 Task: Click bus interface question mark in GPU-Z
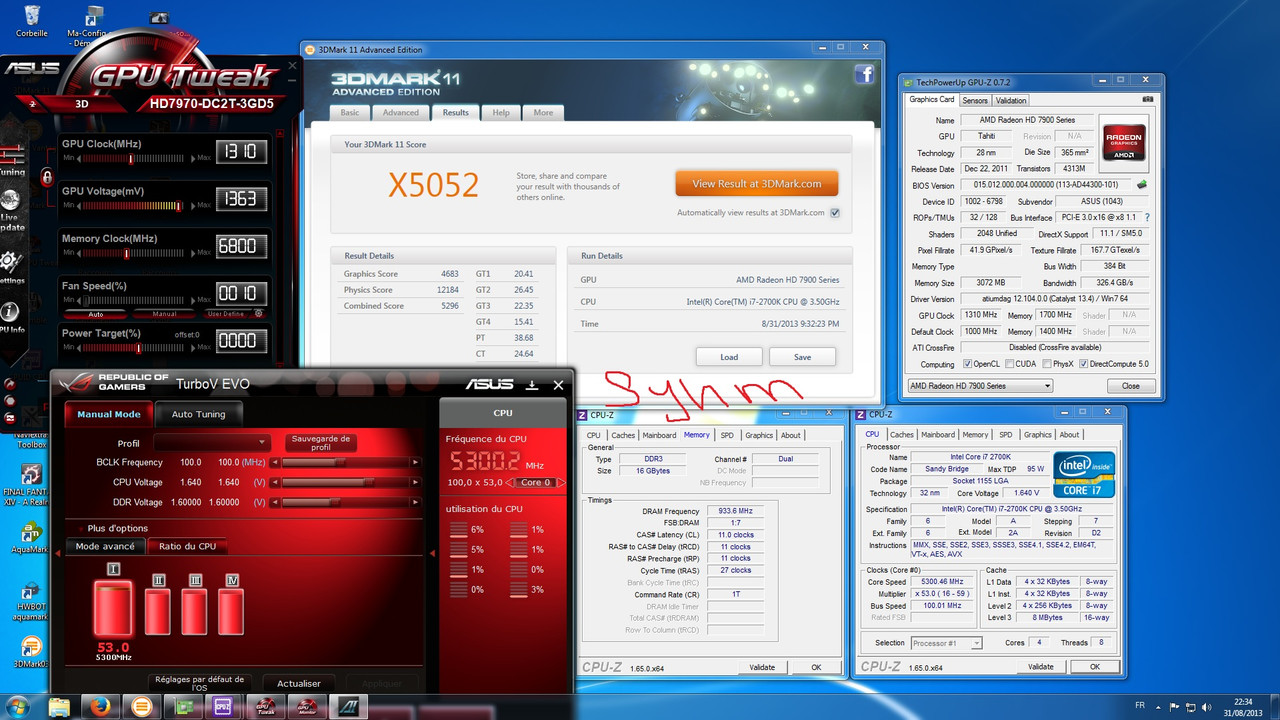[1146, 217]
